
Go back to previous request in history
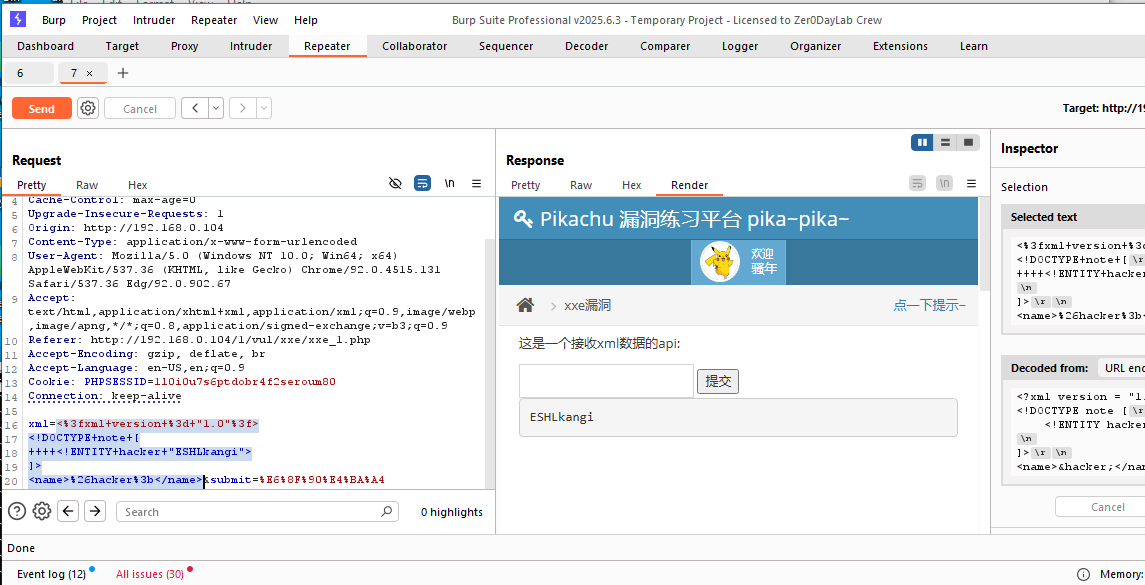[x=195, y=108]
